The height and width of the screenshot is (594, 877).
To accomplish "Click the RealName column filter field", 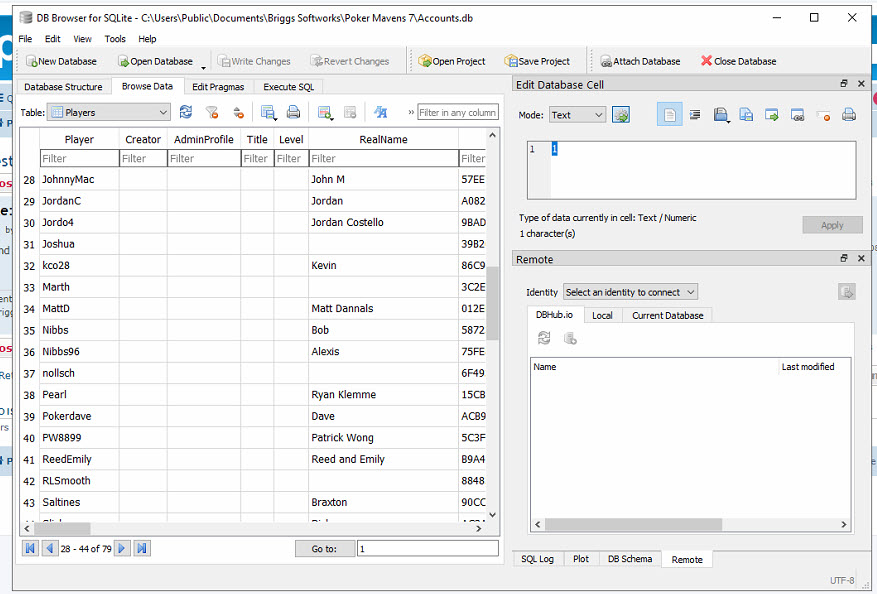I will point(382,159).
